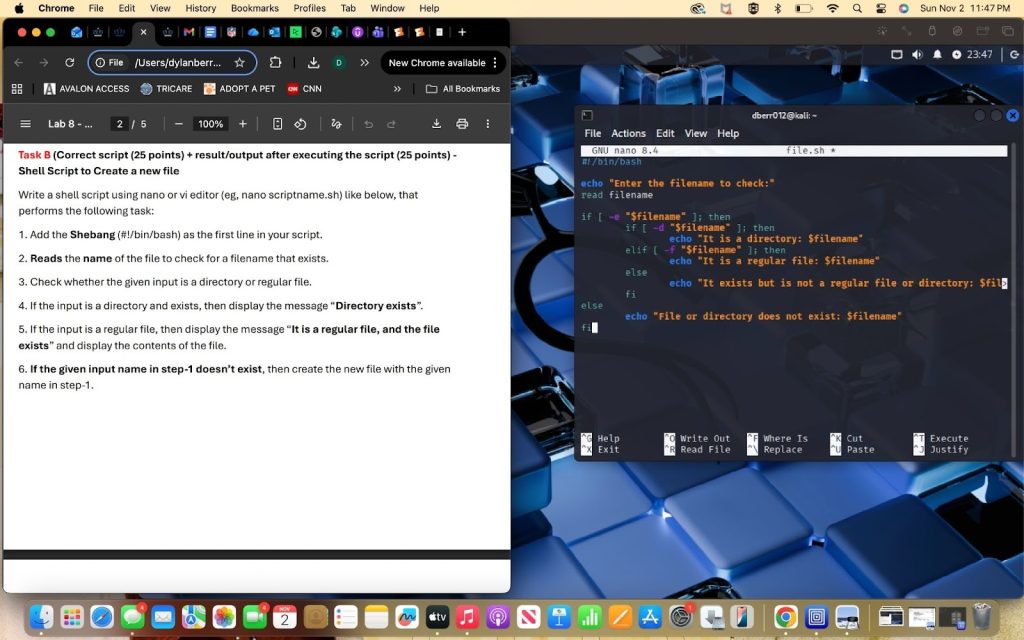Open the View menu in the terminal
Viewport: 1024px width, 640px height.
pyautogui.click(x=696, y=133)
